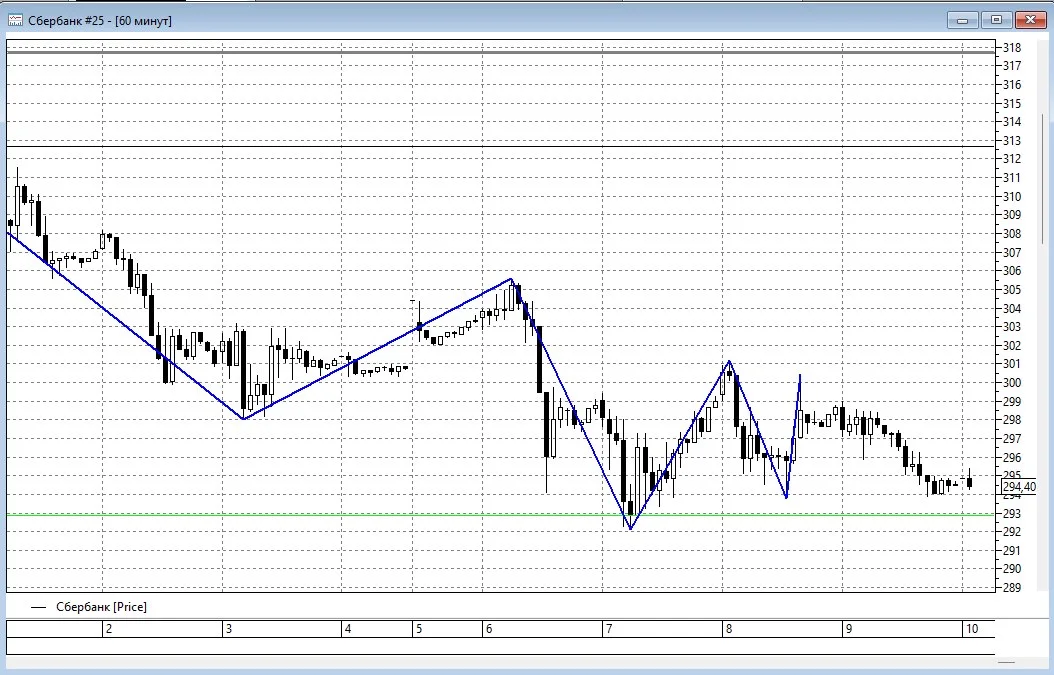Click the 300 price axis label
This screenshot has width=1054, height=675.
[x=1012, y=383]
